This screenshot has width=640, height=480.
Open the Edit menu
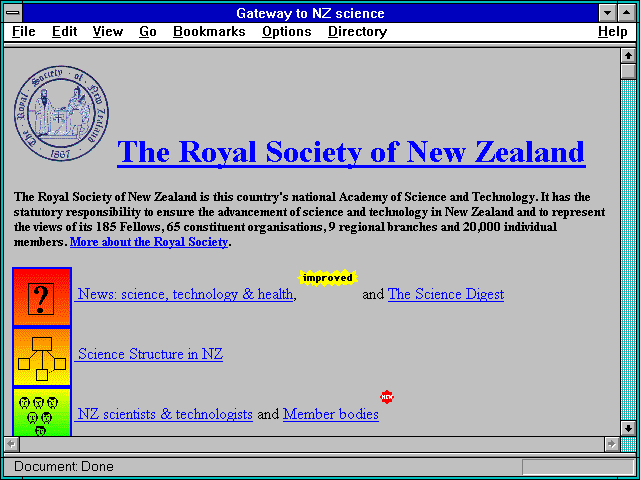coord(64,32)
